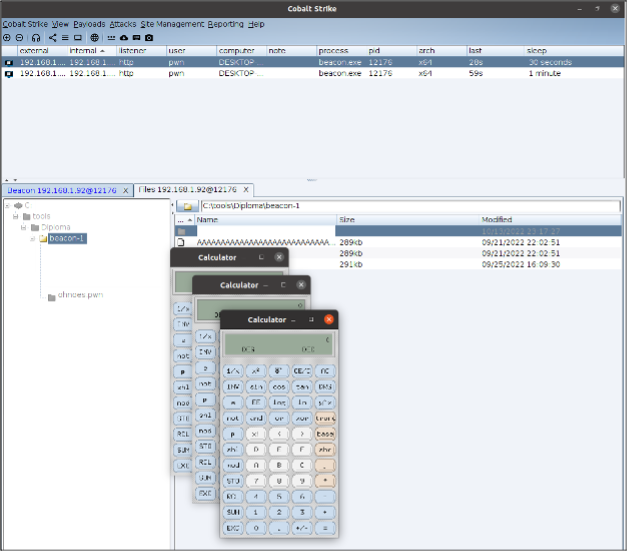This screenshot has height=552, width=628.
Task: Open screenshots via the camera toolbar icon
Action: [149, 38]
